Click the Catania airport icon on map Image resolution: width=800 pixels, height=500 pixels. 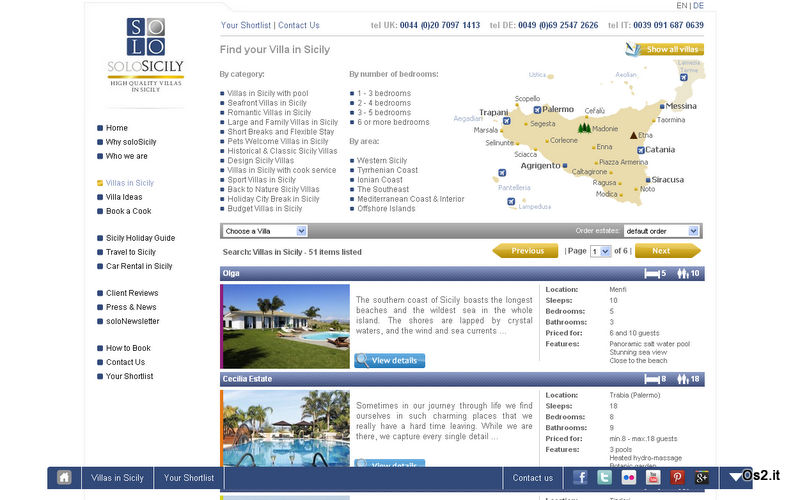pos(640,150)
